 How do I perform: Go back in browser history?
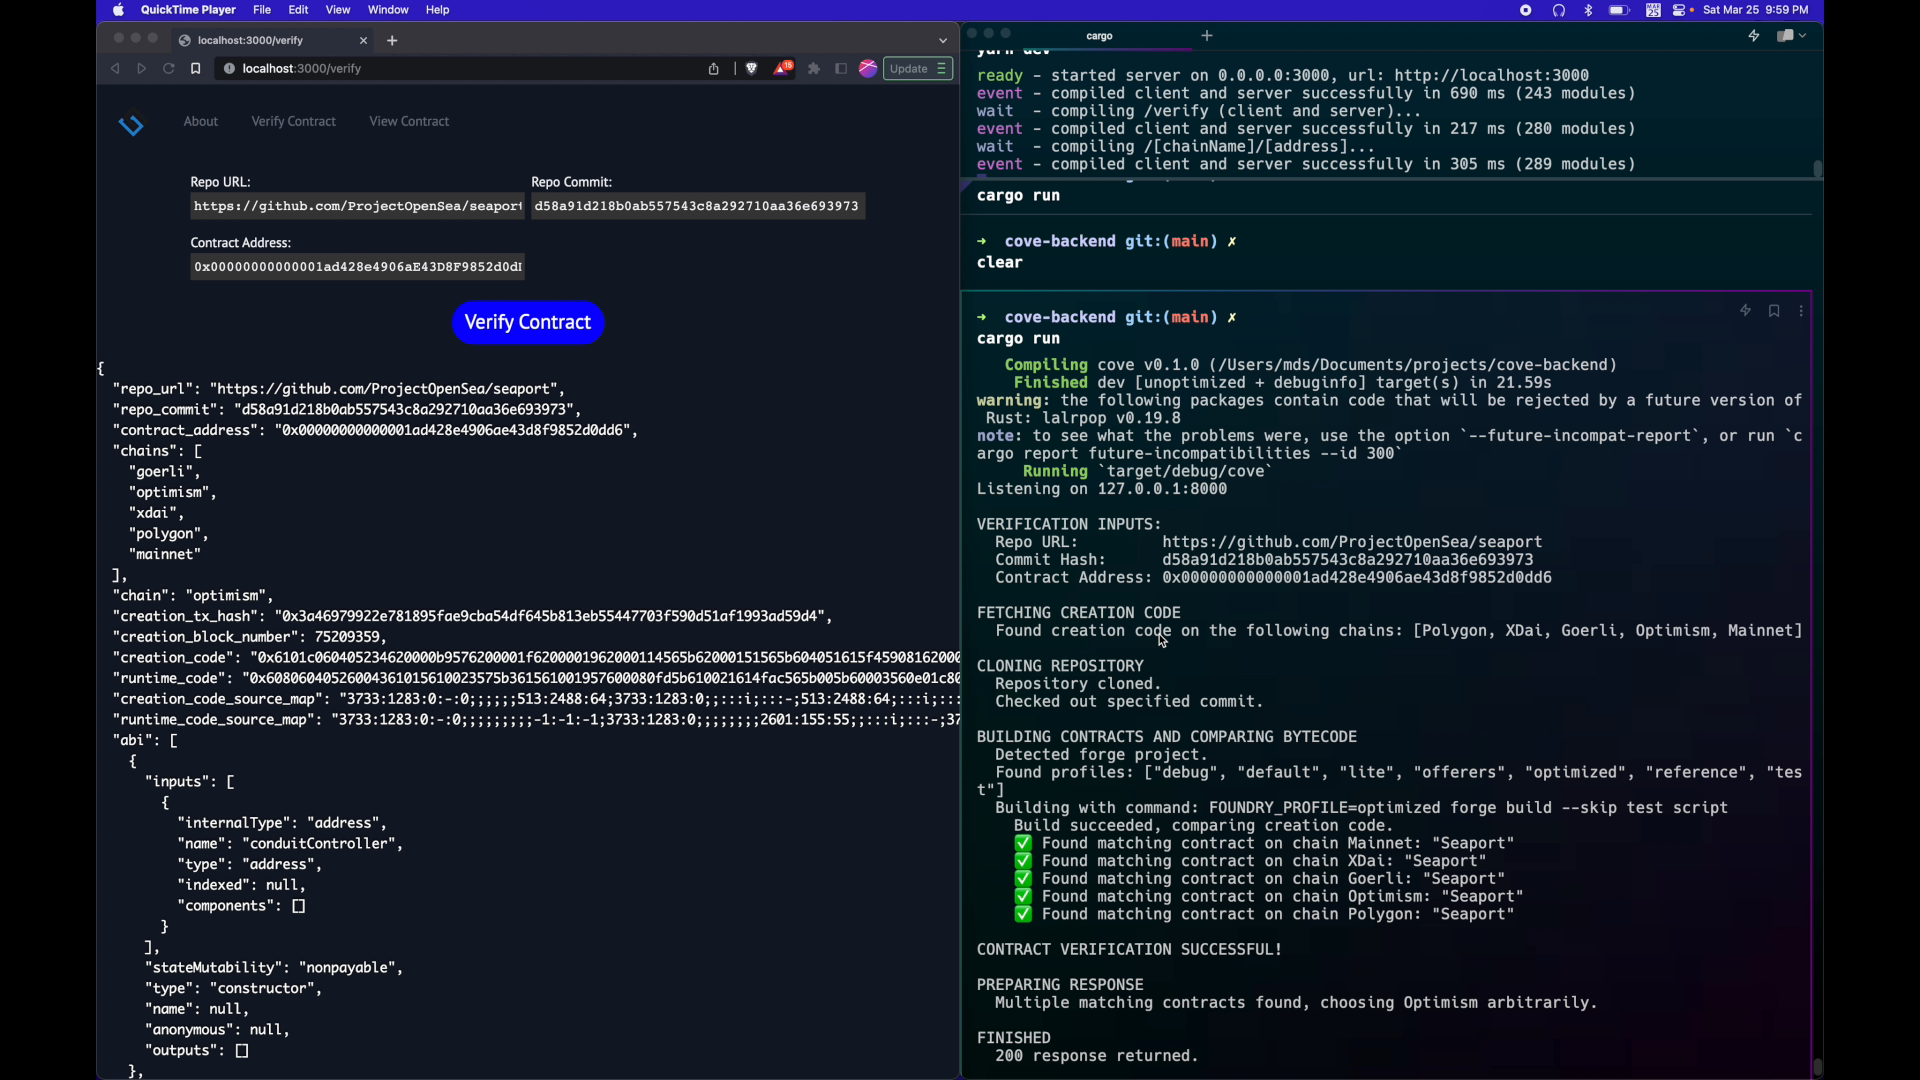pos(115,69)
